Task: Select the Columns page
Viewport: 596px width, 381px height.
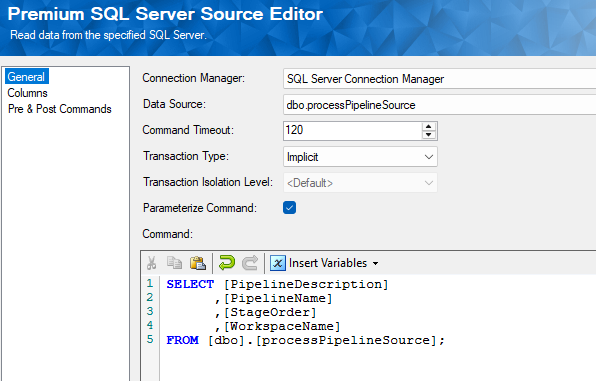Action: (27, 93)
